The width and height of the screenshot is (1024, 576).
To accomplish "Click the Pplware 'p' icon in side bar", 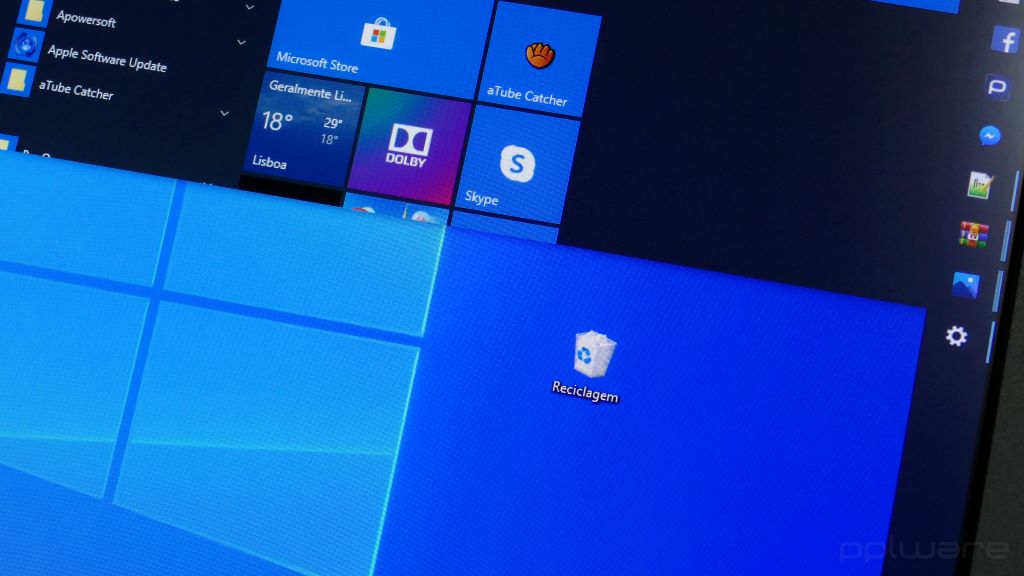I will tap(997, 86).
